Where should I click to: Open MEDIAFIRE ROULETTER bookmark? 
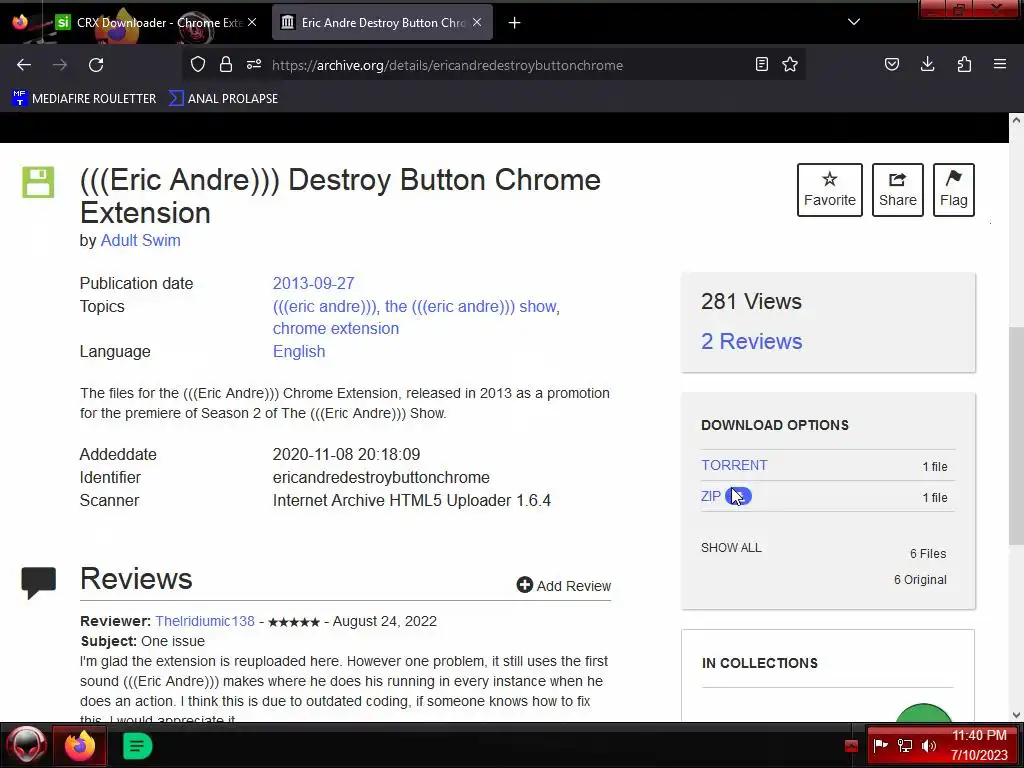point(84,99)
